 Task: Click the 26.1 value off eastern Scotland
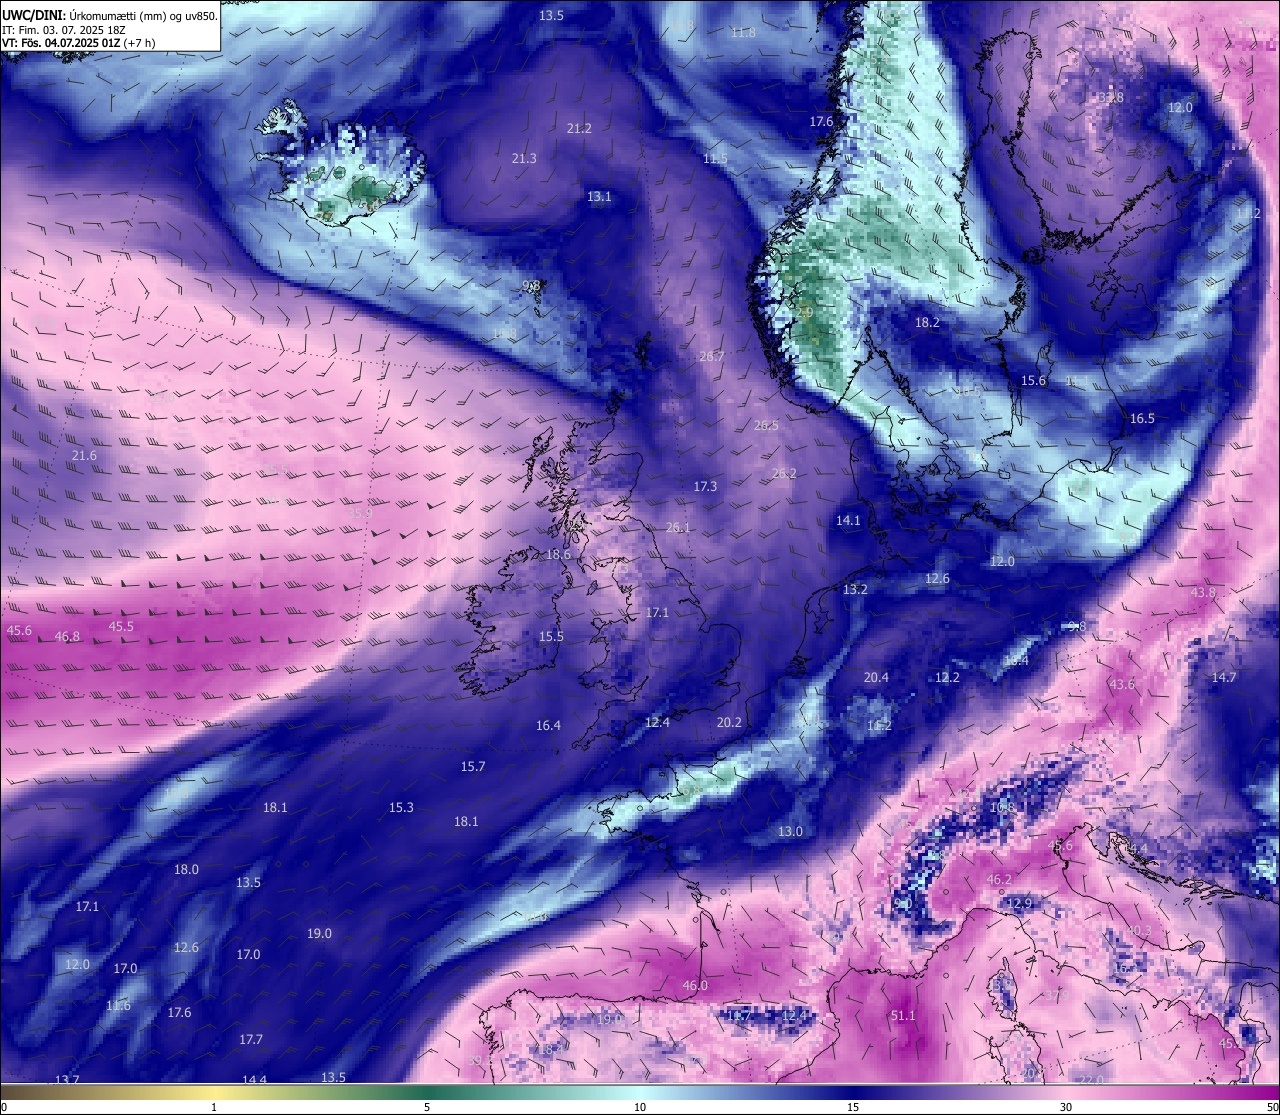point(678,527)
